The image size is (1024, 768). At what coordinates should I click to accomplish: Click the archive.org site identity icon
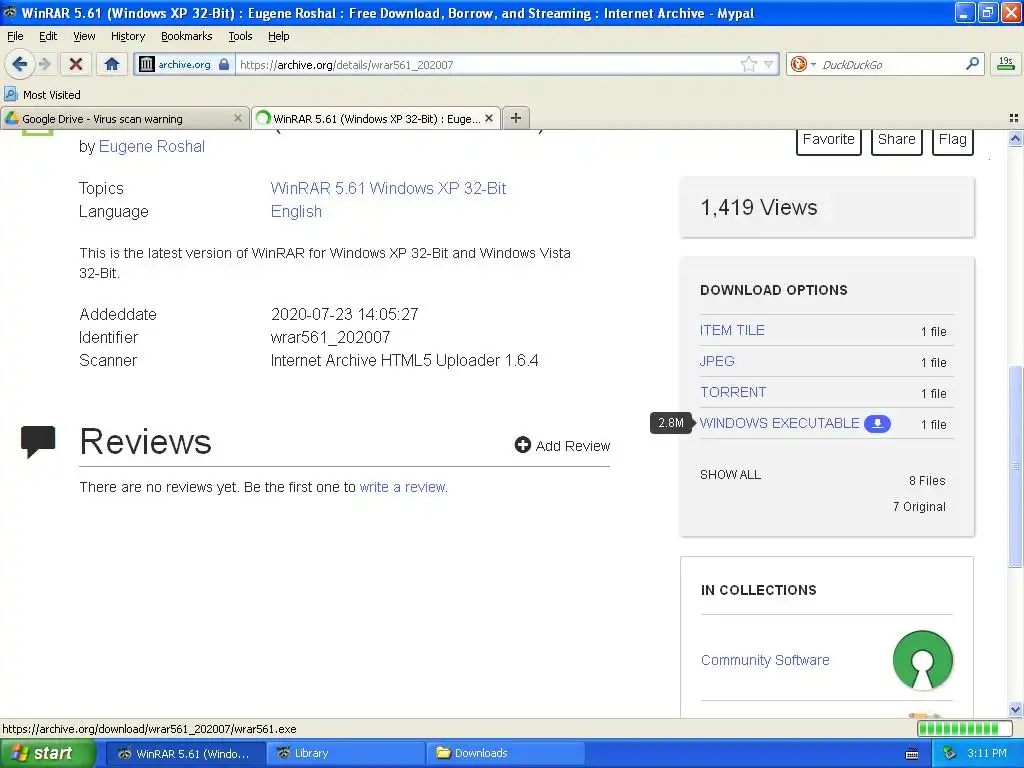(147, 64)
